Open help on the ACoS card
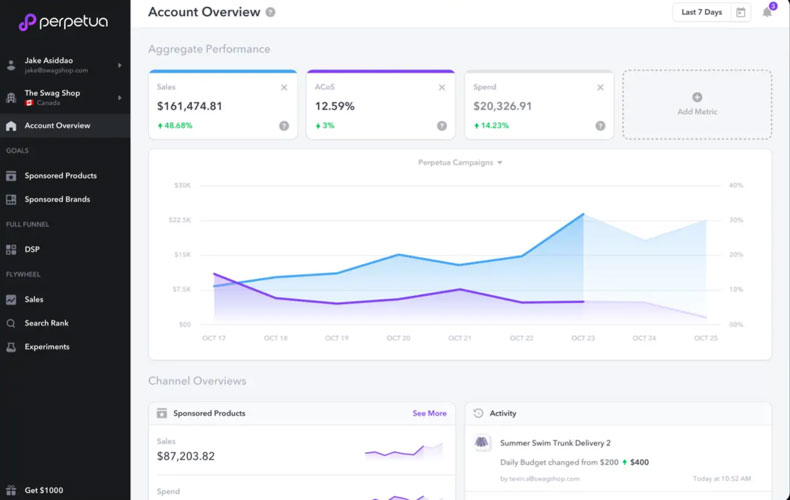This screenshot has width=790, height=500. click(x=442, y=126)
